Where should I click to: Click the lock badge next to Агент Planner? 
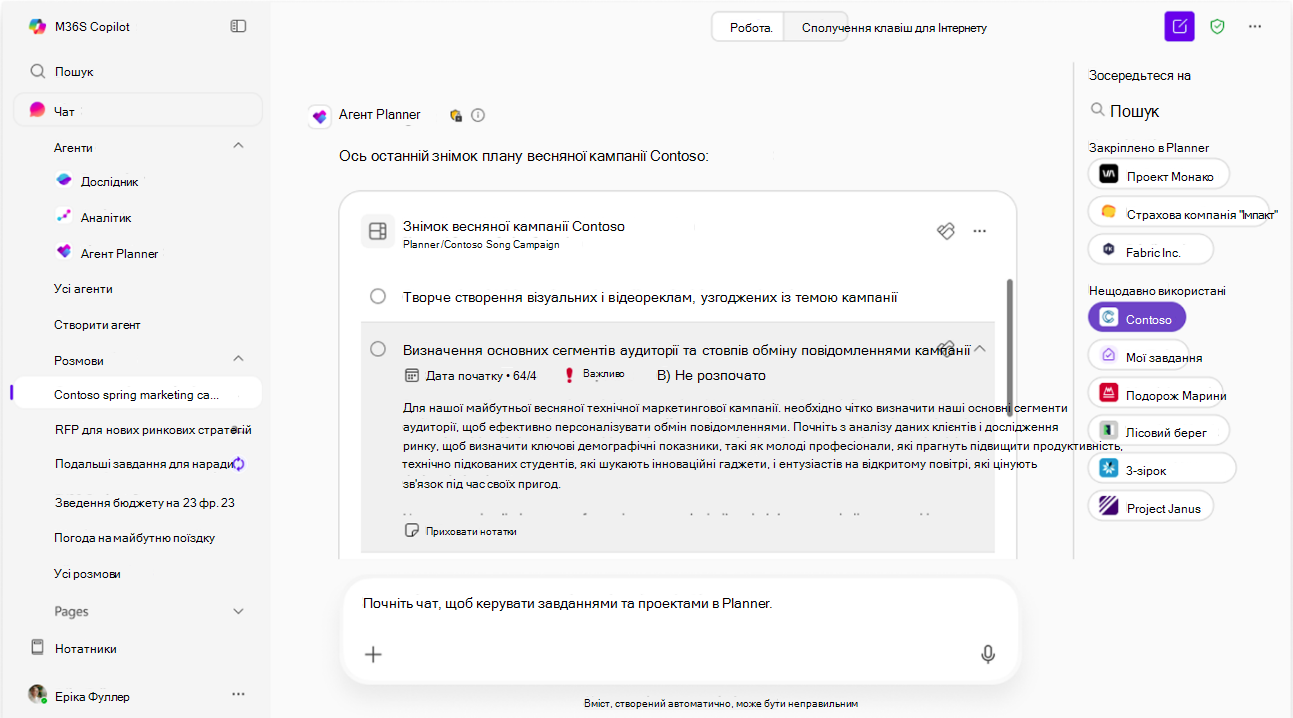coord(456,115)
